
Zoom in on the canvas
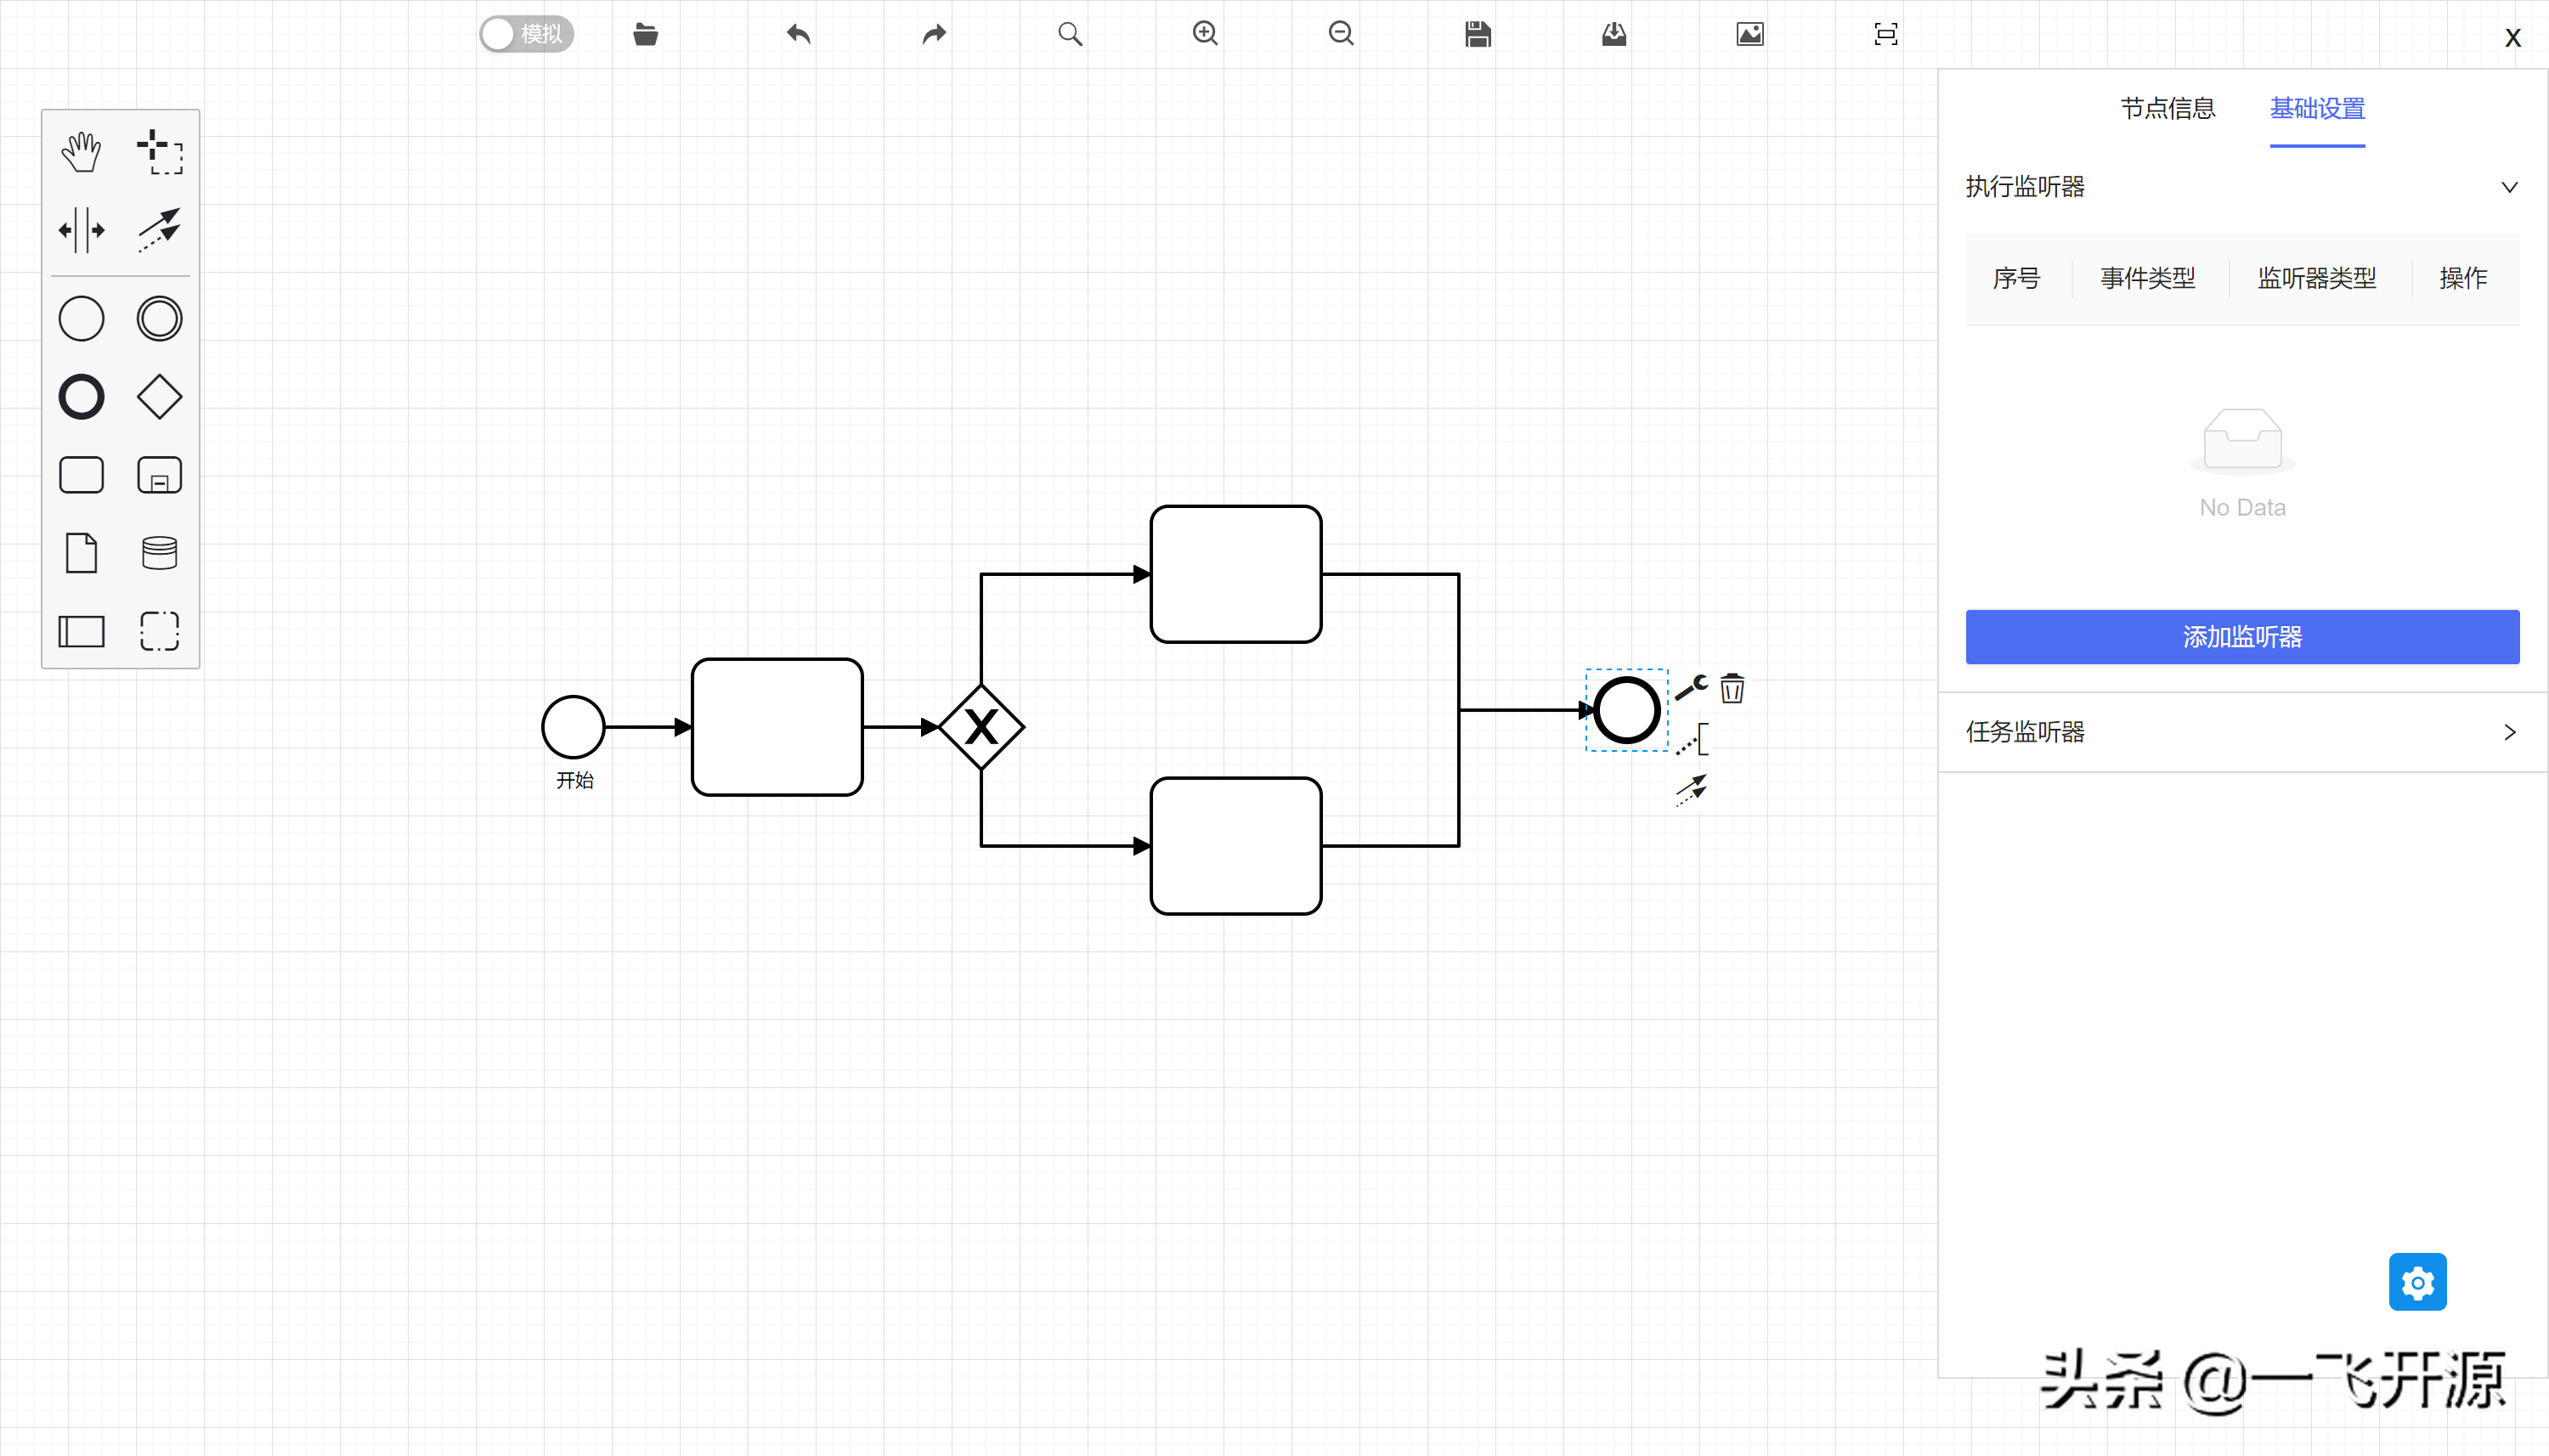pyautogui.click(x=1205, y=34)
